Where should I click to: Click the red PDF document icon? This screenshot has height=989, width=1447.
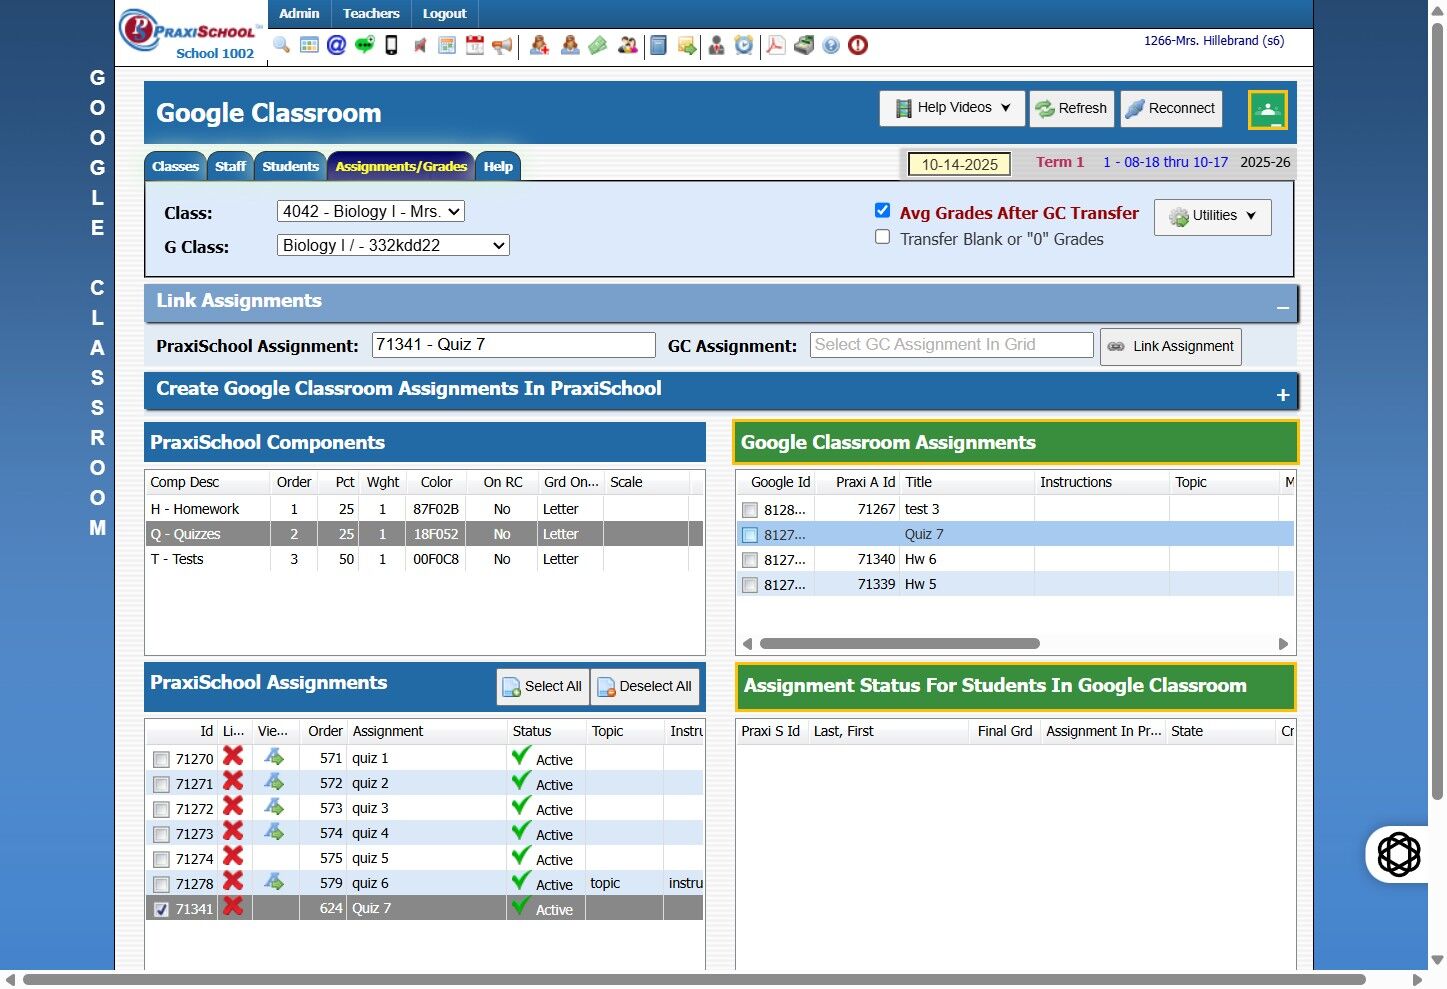775,45
